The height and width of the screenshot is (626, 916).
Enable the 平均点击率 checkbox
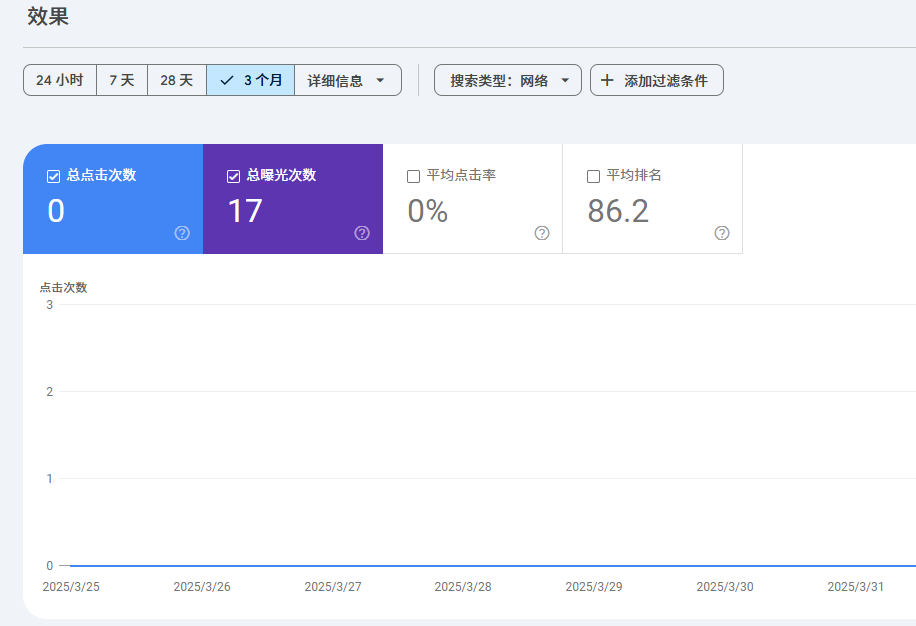point(414,176)
